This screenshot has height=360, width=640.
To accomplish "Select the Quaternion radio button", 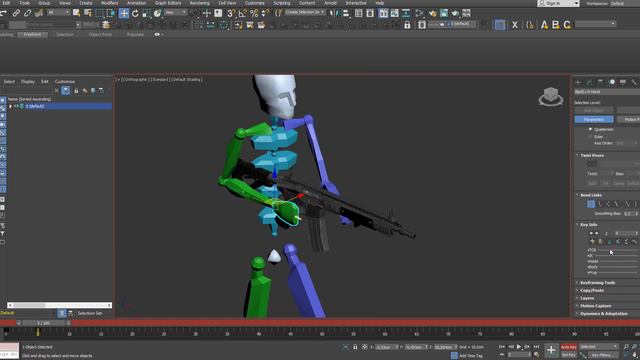I will point(590,129).
